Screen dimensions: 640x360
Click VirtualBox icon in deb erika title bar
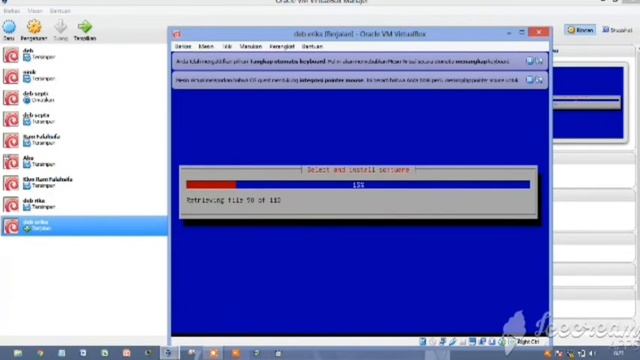click(x=178, y=34)
